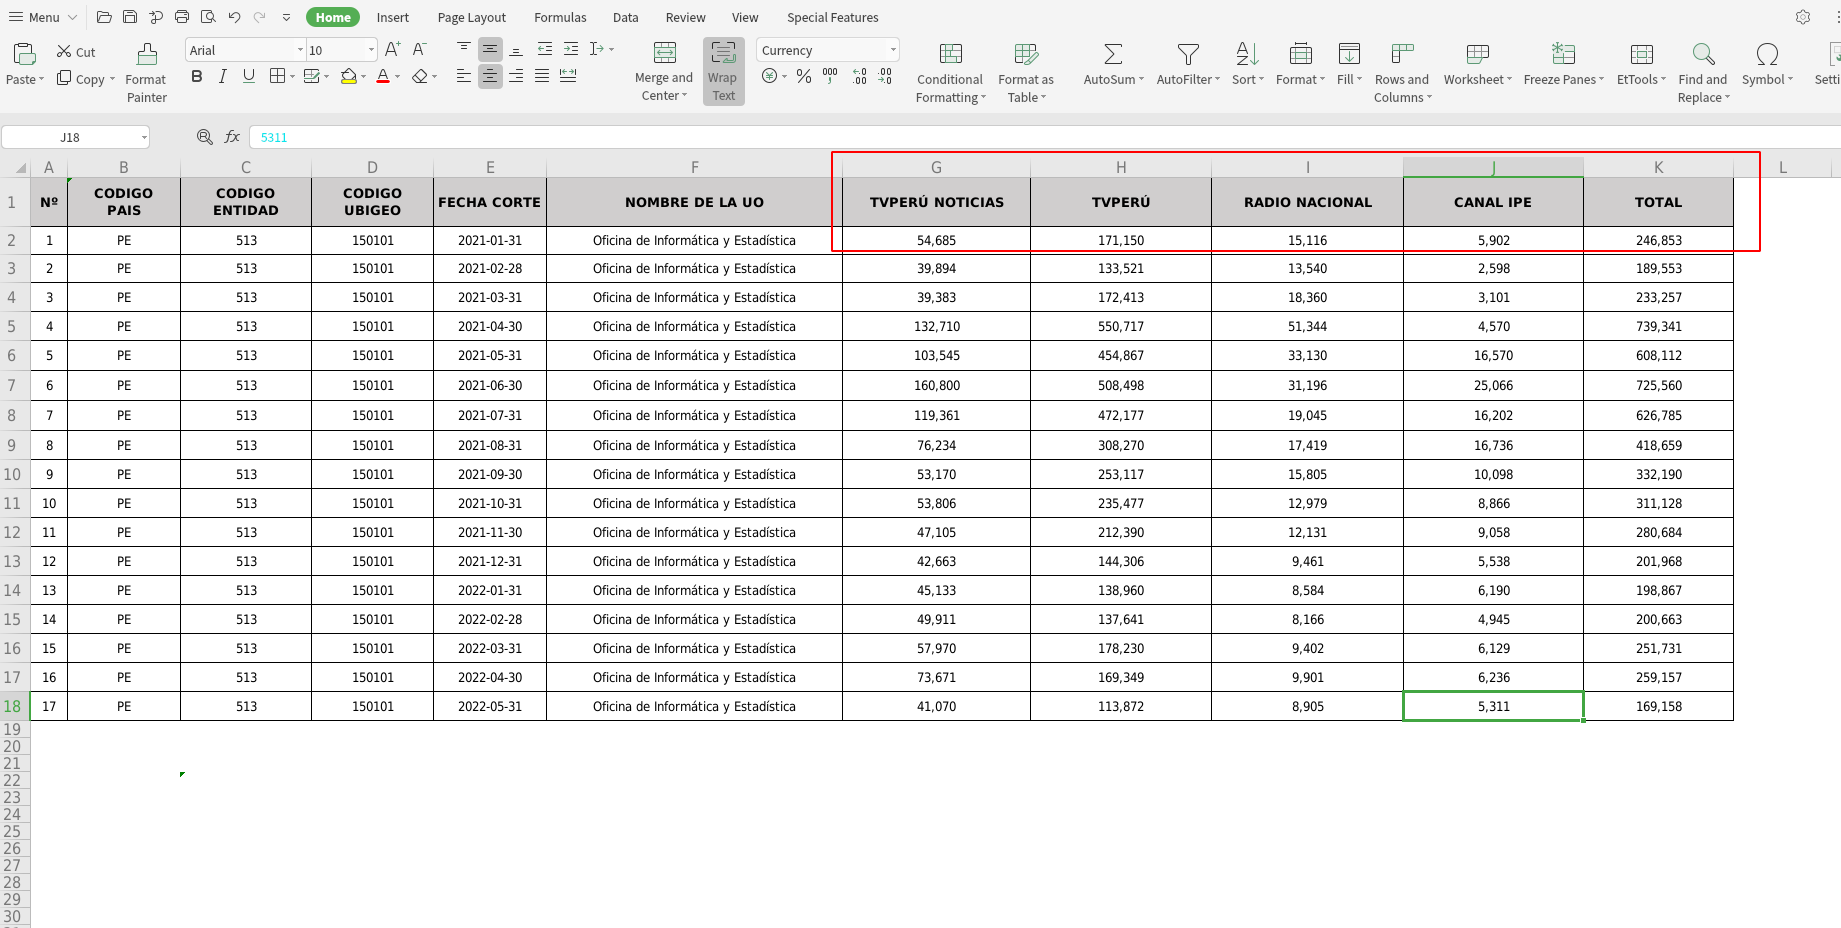The height and width of the screenshot is (928, 1841).
Task: Expand the Currency number format dropdown
Action: tap(893, 50)
